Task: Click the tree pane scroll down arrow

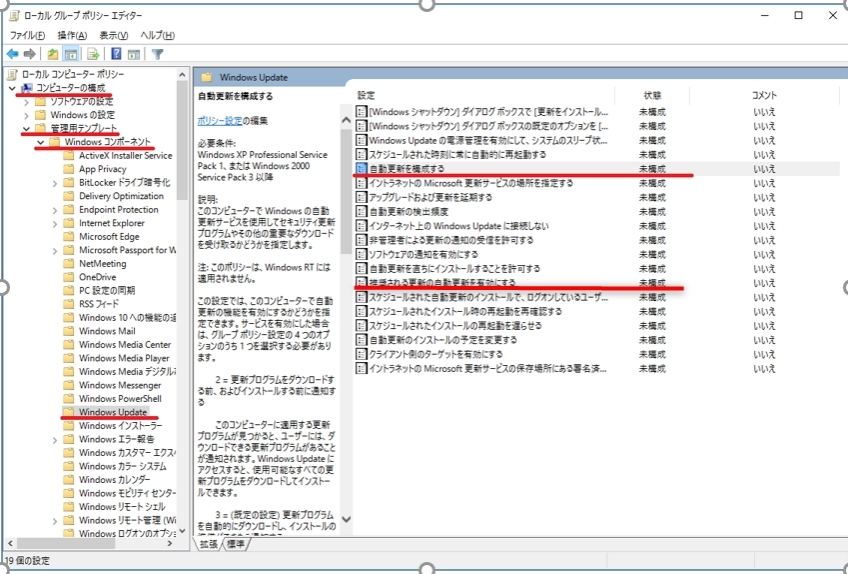Action: tap(182, 531)
